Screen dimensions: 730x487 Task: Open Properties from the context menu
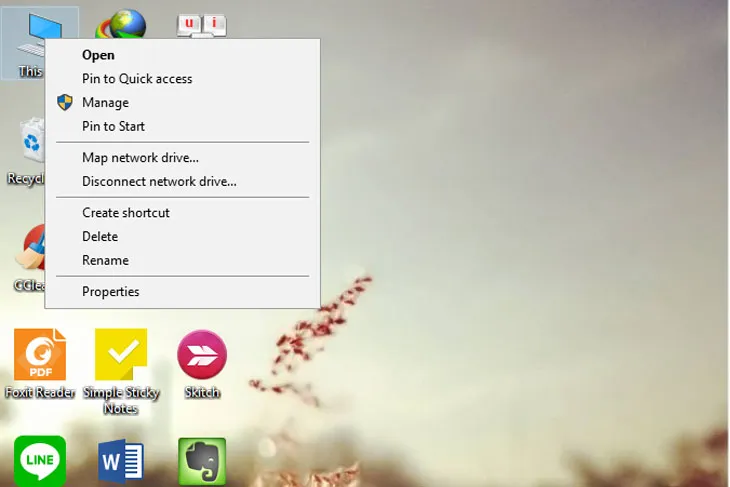click(110, 292)
